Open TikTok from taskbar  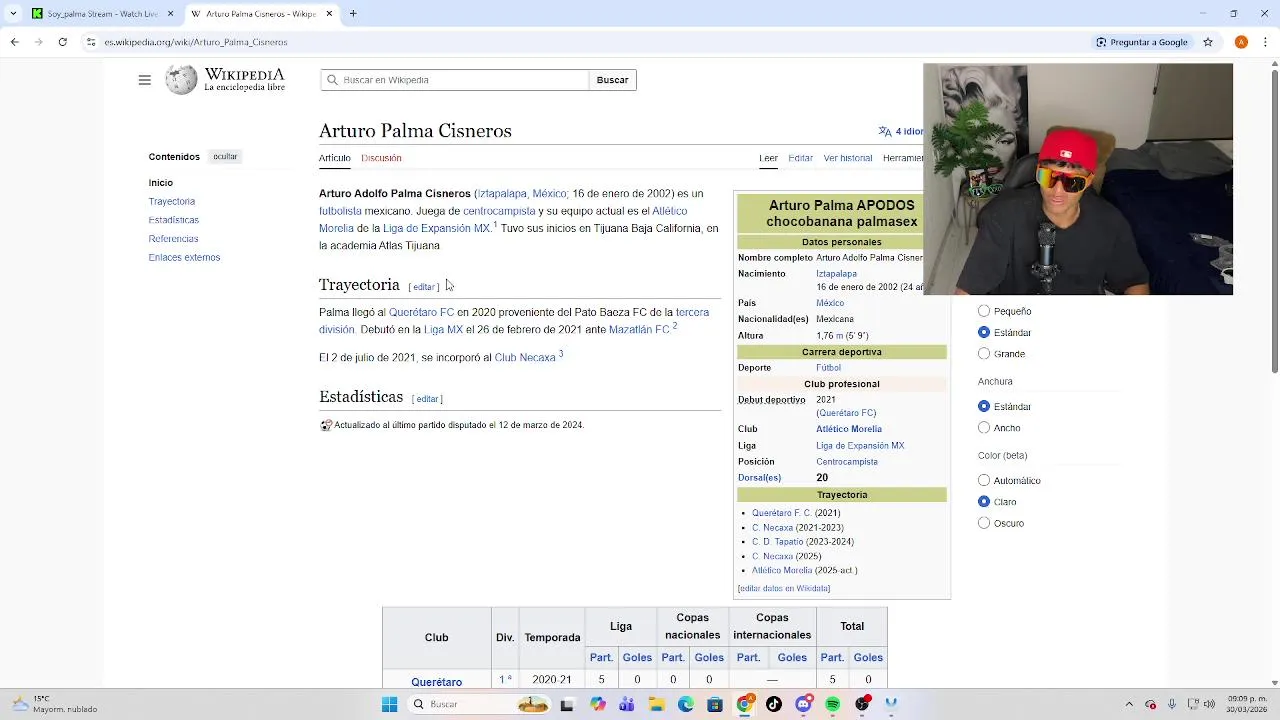click(x=773, y=704)
